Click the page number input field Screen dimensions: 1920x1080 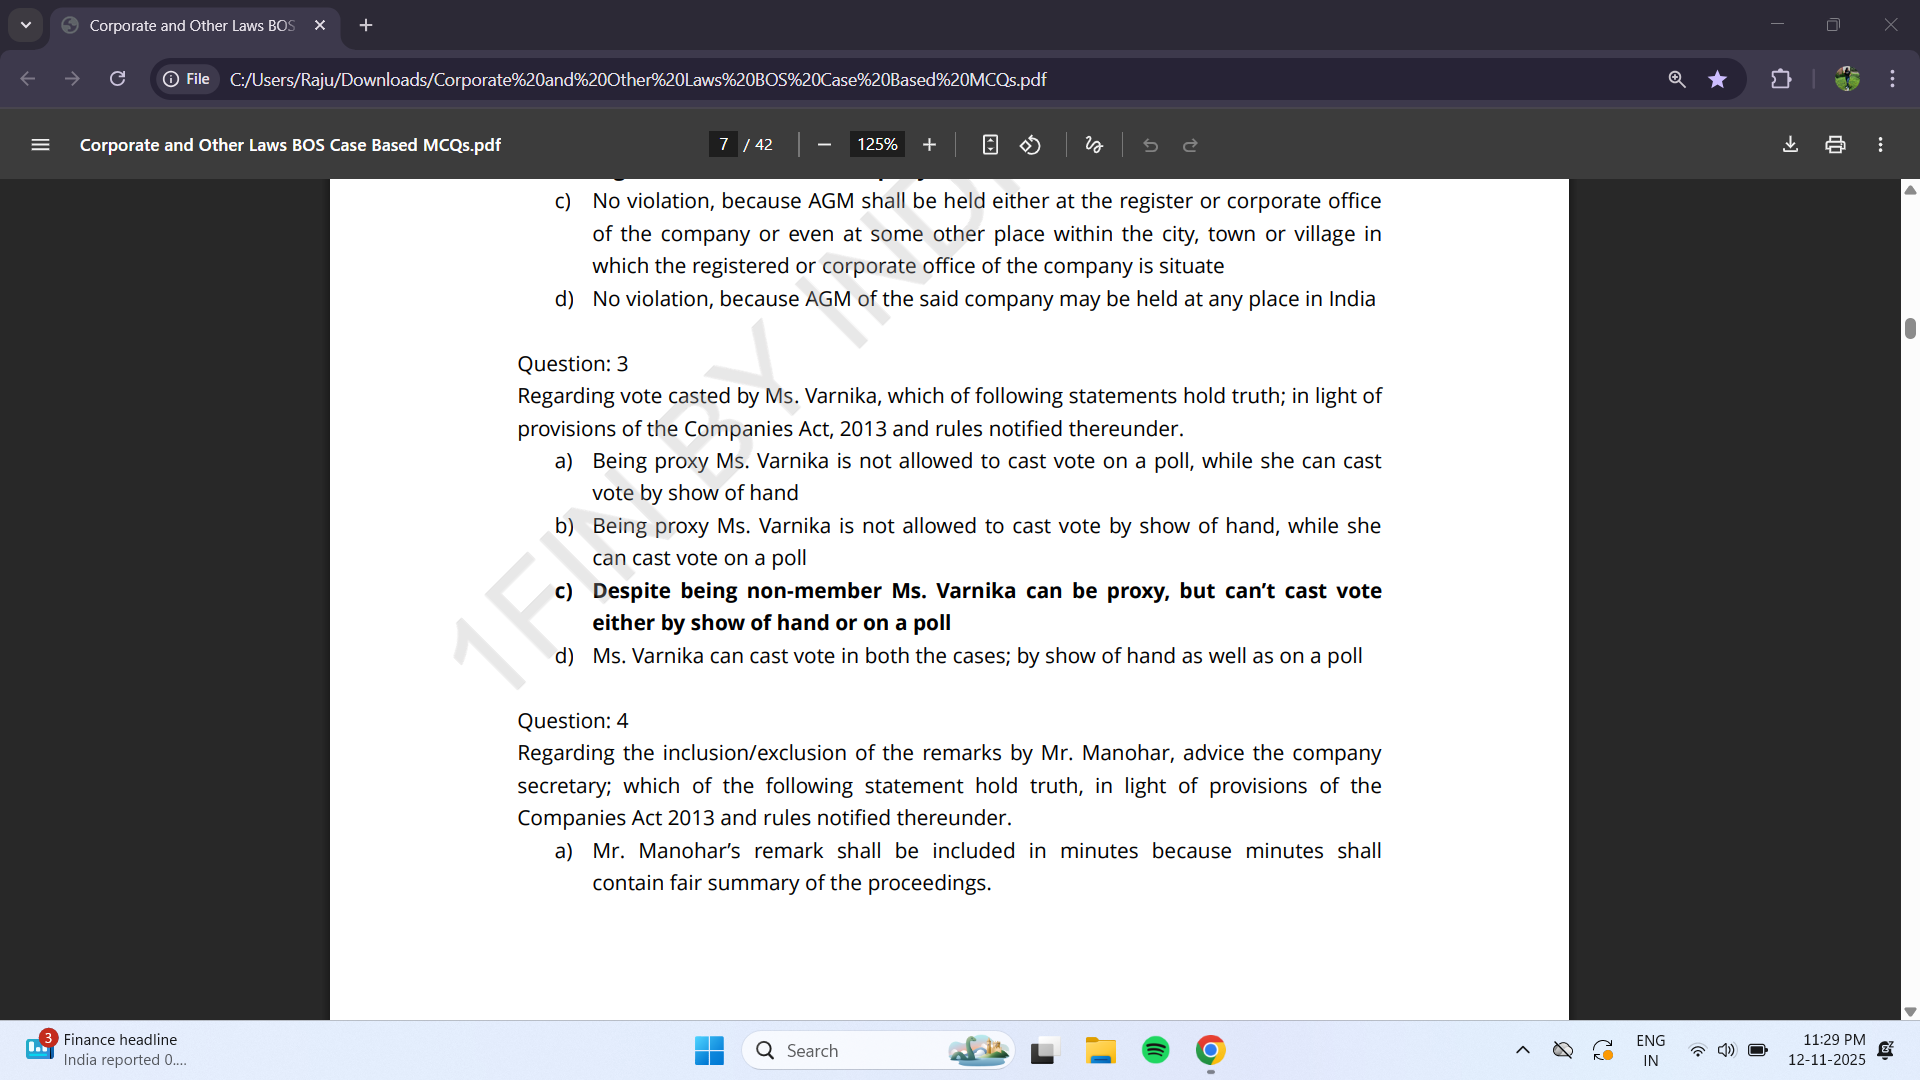pyautogui.click(x=723, y=145)
